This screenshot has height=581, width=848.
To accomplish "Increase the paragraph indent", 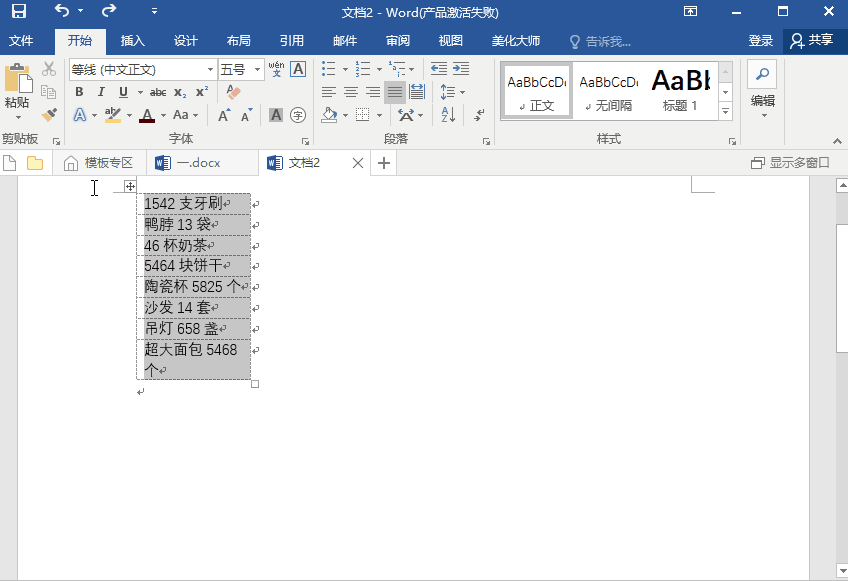I will [460, 69].
